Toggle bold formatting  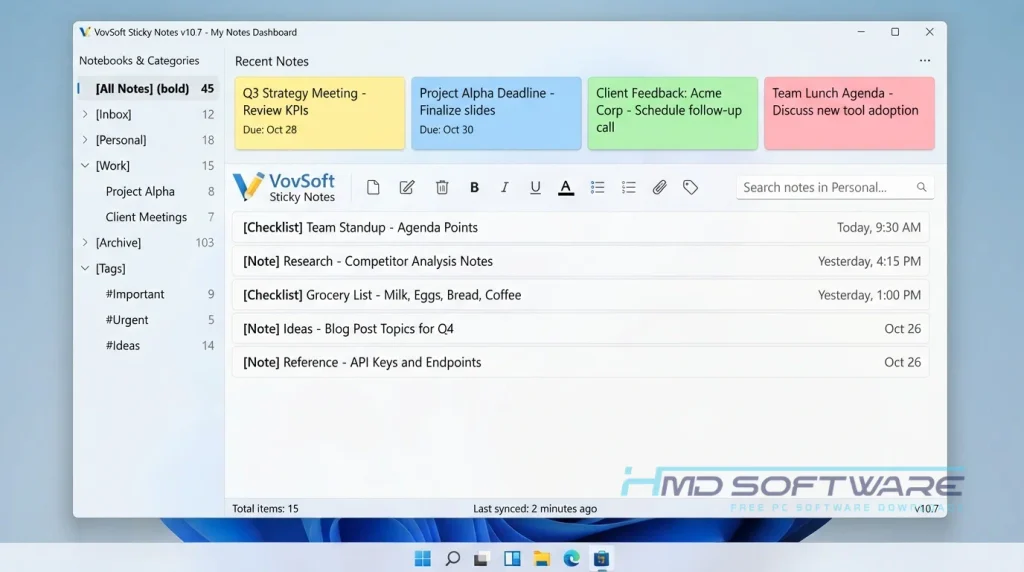coord(474,187)
